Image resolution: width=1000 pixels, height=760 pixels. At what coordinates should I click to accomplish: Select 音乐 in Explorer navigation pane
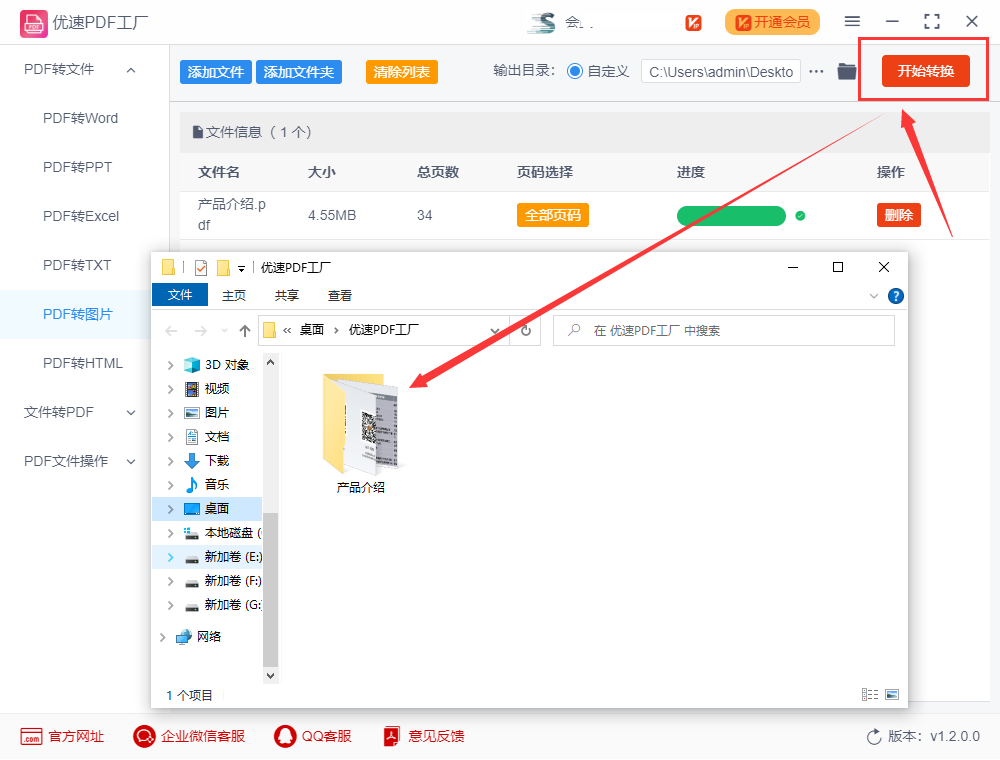coord(207,485)
